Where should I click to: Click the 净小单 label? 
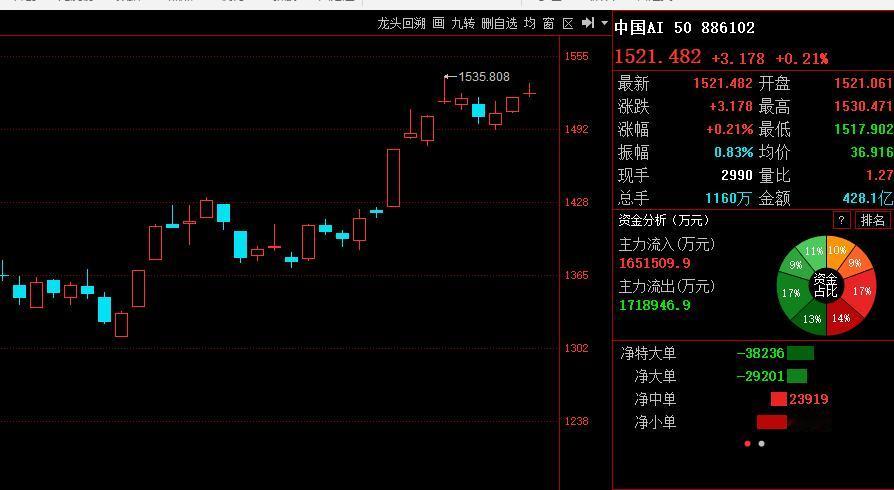point(655,423)
